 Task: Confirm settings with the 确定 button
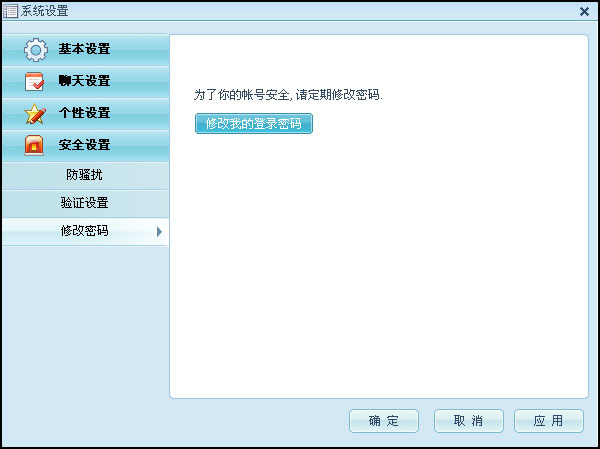pos(384,421)
